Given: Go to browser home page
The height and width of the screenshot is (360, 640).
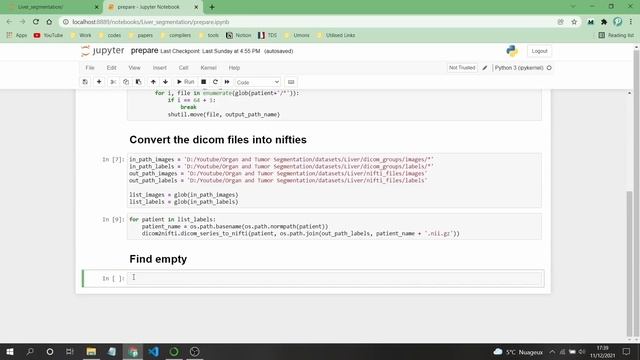Looking at the screenshot, I should (49, 22).
